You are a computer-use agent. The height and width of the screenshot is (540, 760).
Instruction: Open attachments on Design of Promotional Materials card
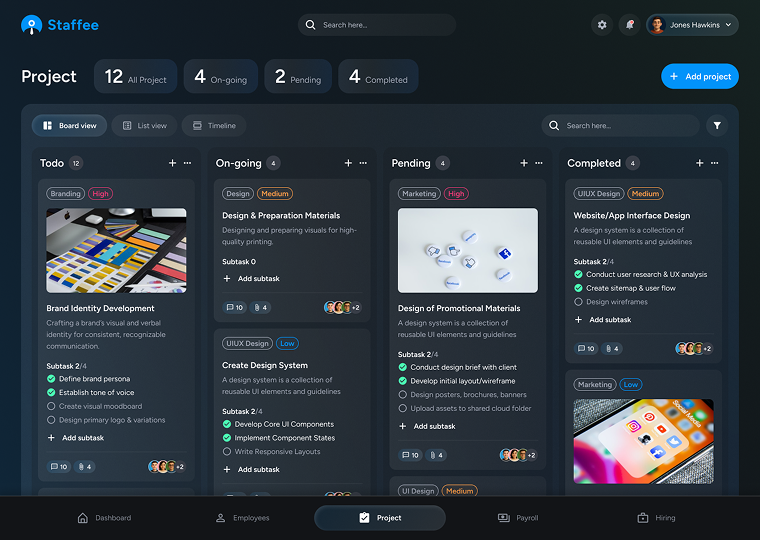point(436,455)
